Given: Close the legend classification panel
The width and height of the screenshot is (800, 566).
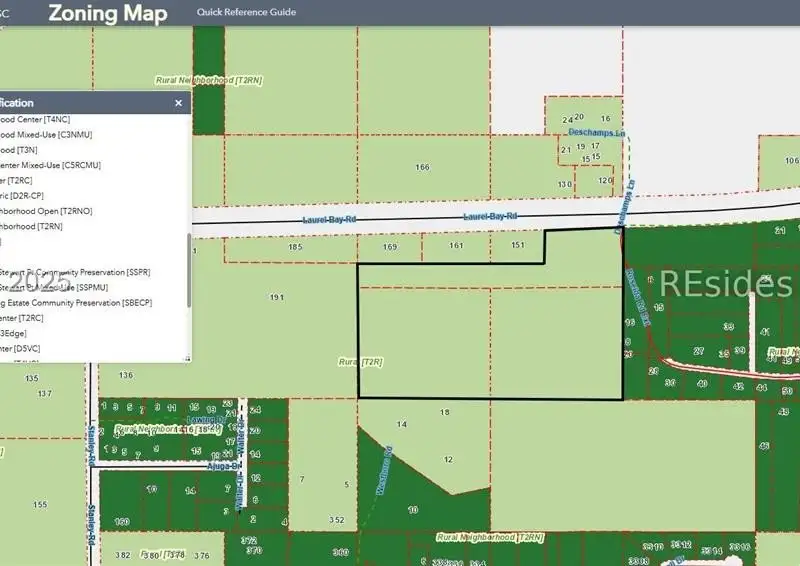Looking at the screenshot, I should 179,102.
